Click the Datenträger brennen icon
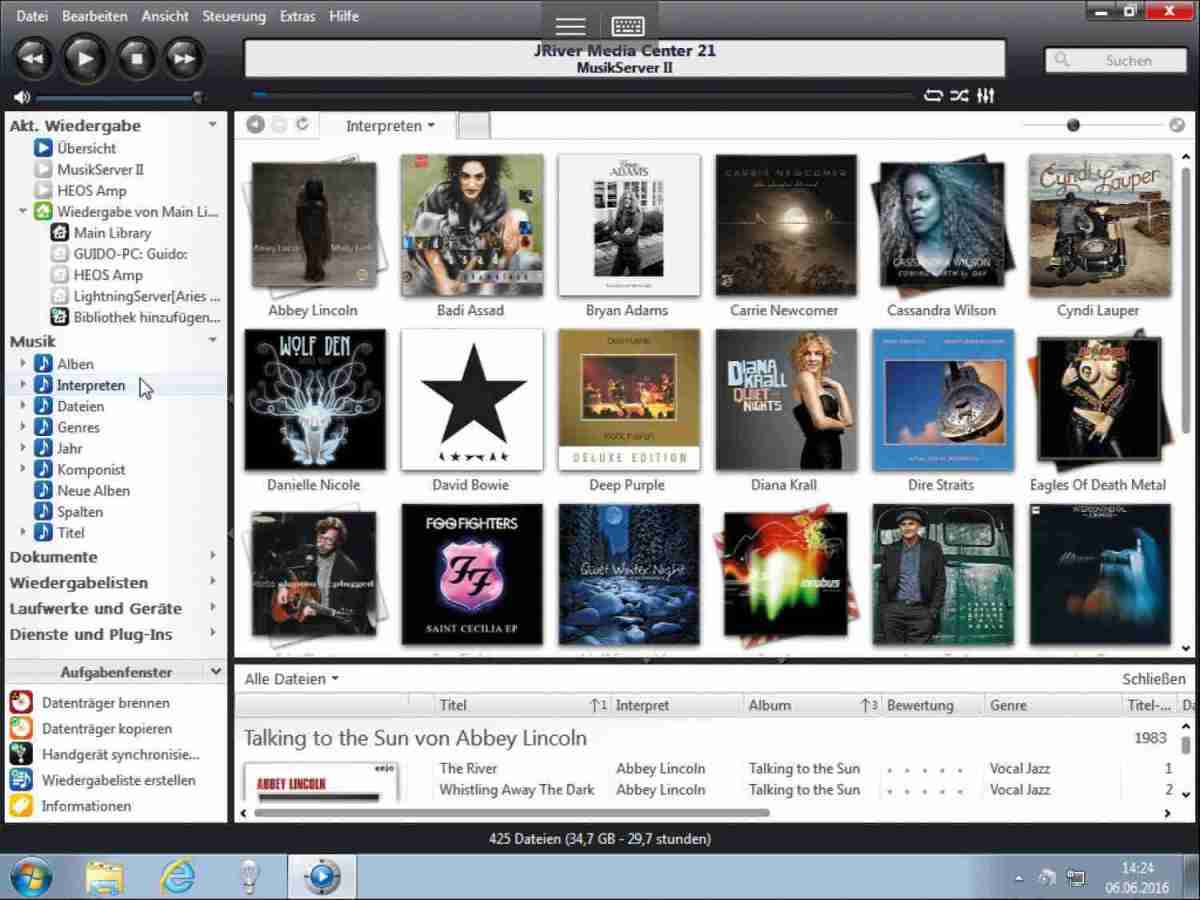This screenshot has height=900, width=1200. pos(21,702)
